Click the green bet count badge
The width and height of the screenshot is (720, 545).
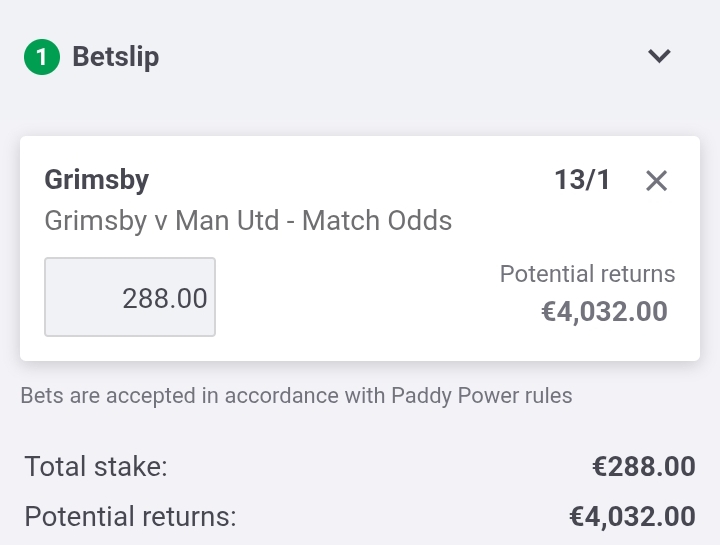tap(42, 57)
